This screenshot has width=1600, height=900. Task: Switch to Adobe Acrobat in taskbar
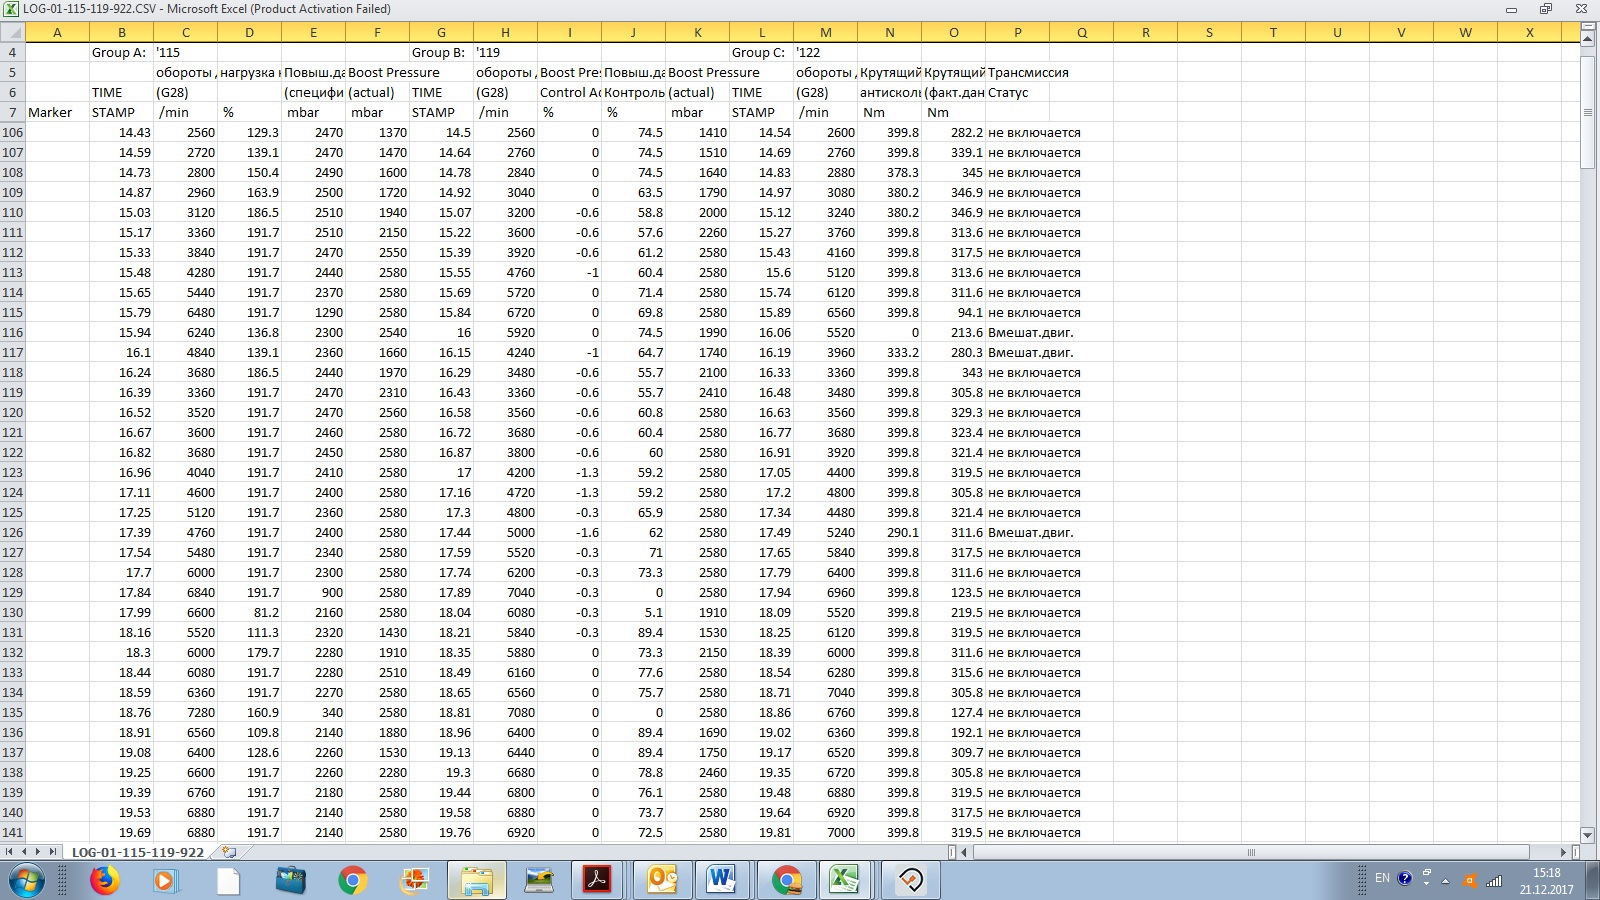(x=598, y=880)
